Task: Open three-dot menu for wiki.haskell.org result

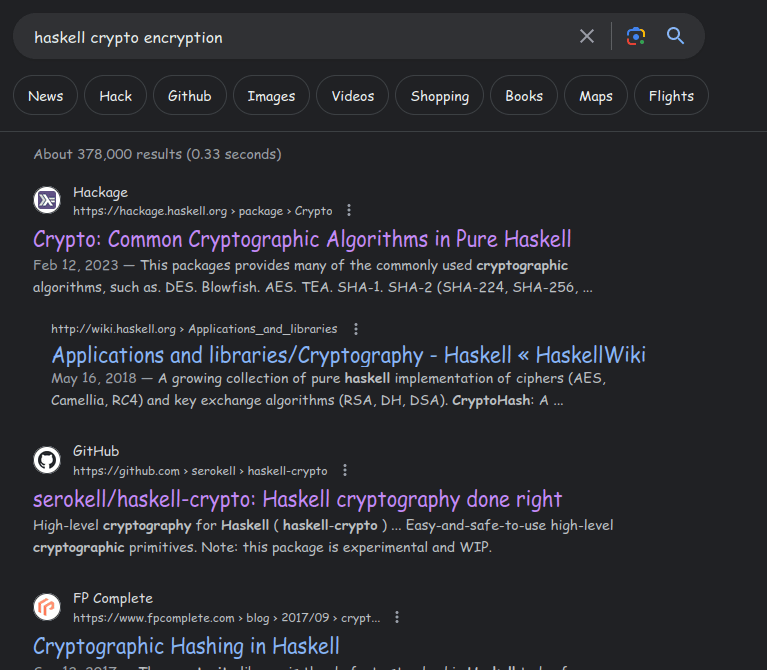Action: point(356,329)
